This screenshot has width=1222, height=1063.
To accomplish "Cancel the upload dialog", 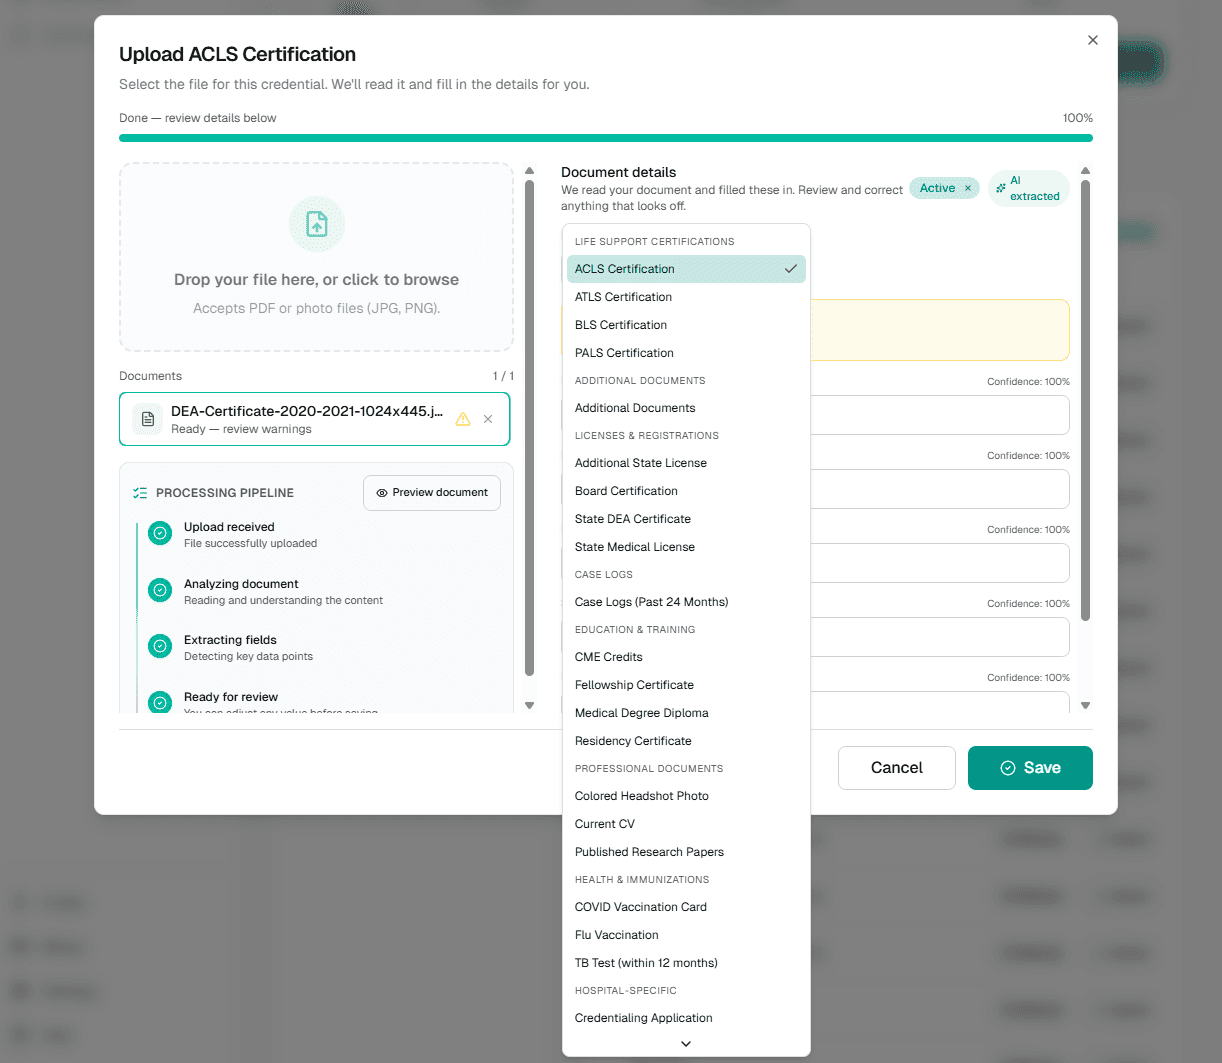I will [x=896, y=767].
